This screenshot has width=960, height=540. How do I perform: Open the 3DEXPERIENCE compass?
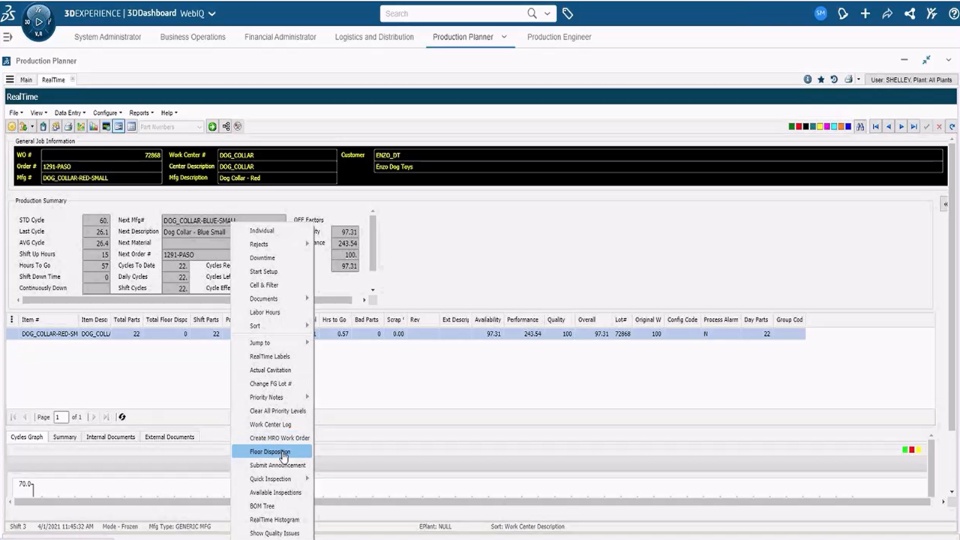(x=39, y=21)
